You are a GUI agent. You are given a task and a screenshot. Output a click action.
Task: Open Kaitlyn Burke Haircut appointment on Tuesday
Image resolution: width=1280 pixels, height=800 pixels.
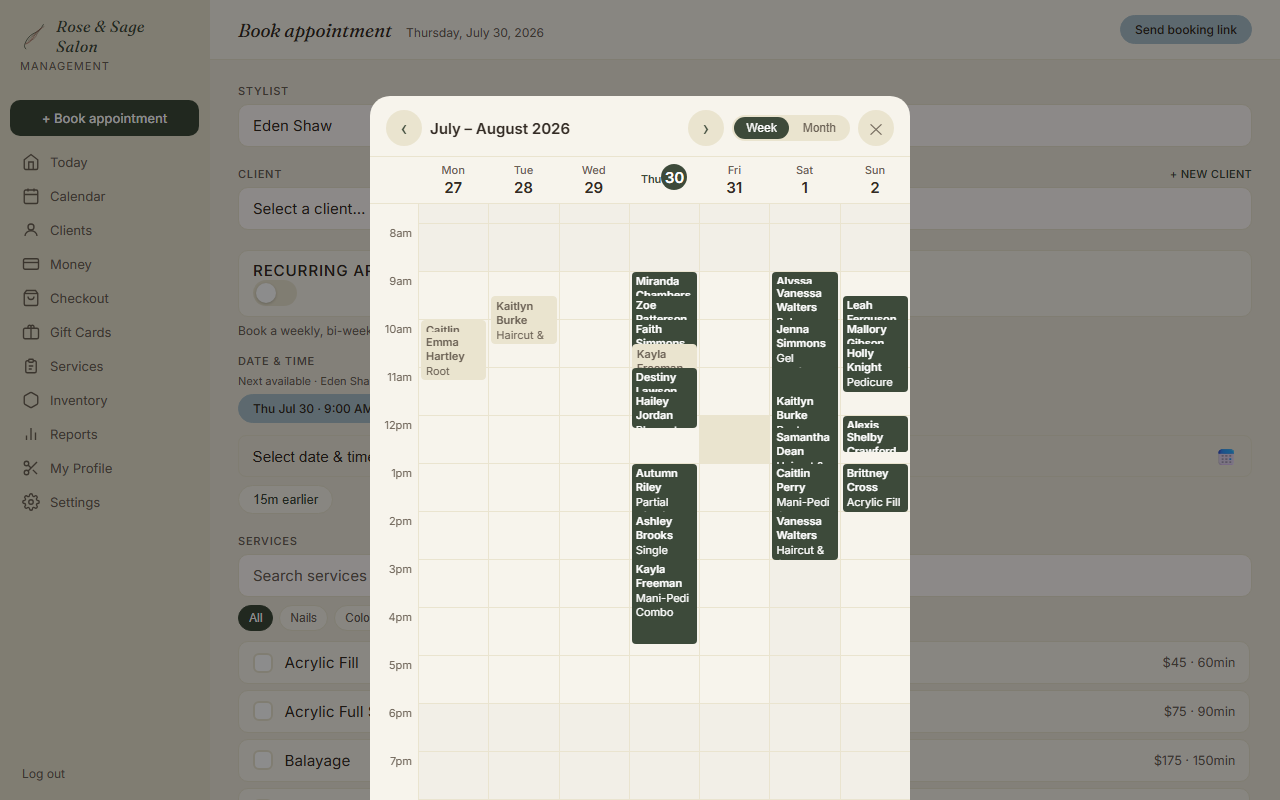point(523,320)
